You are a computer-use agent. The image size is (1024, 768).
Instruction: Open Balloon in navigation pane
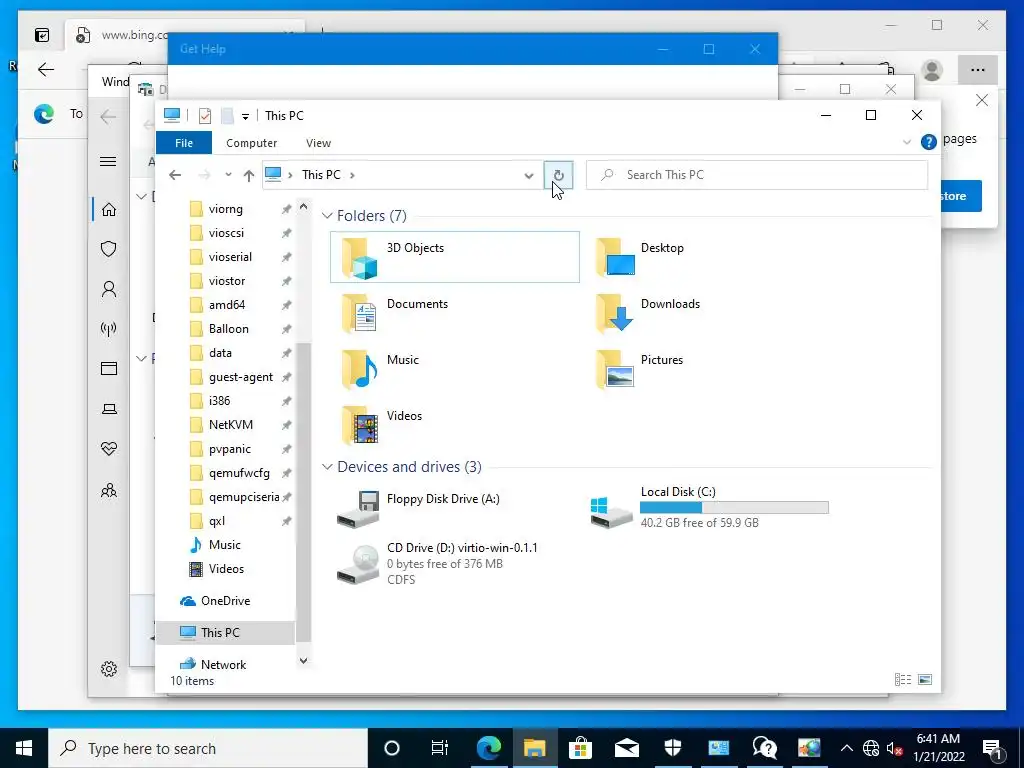(229, 329)
